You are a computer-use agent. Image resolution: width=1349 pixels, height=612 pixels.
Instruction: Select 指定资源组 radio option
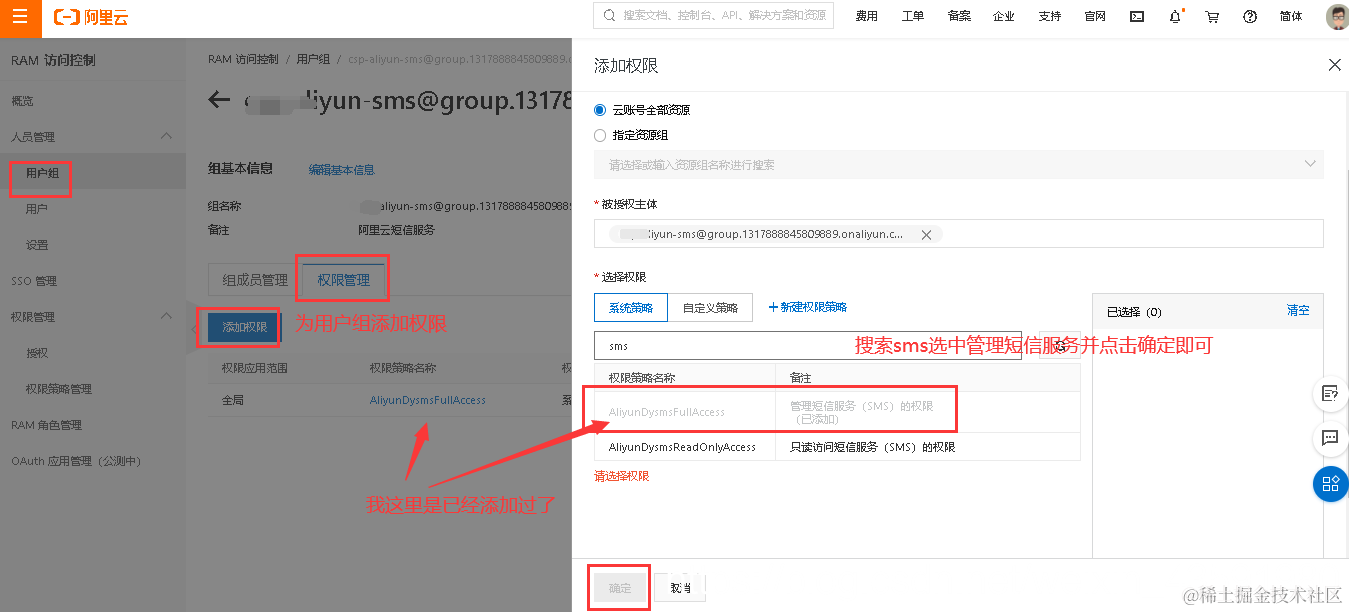pyautogui.click(x=600, y=135)
